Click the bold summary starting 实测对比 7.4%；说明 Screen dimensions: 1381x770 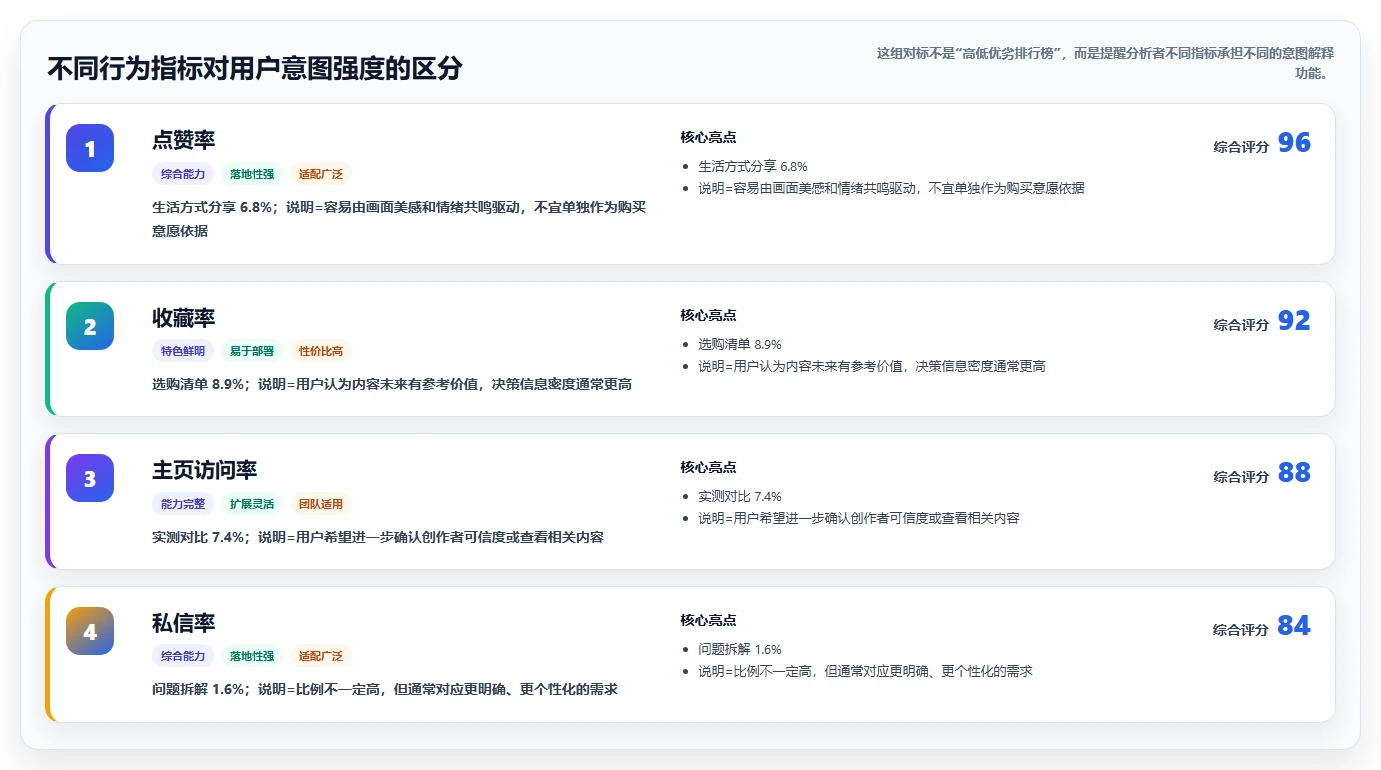(378, 537)
